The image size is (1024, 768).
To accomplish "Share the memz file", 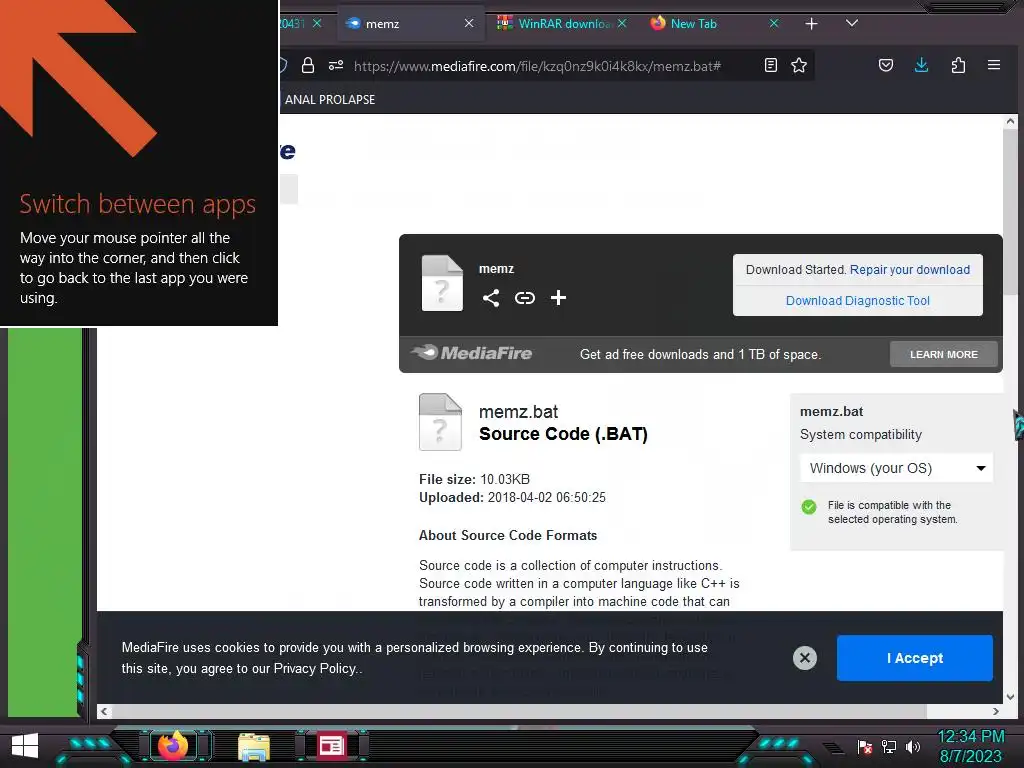I will 491,298.
